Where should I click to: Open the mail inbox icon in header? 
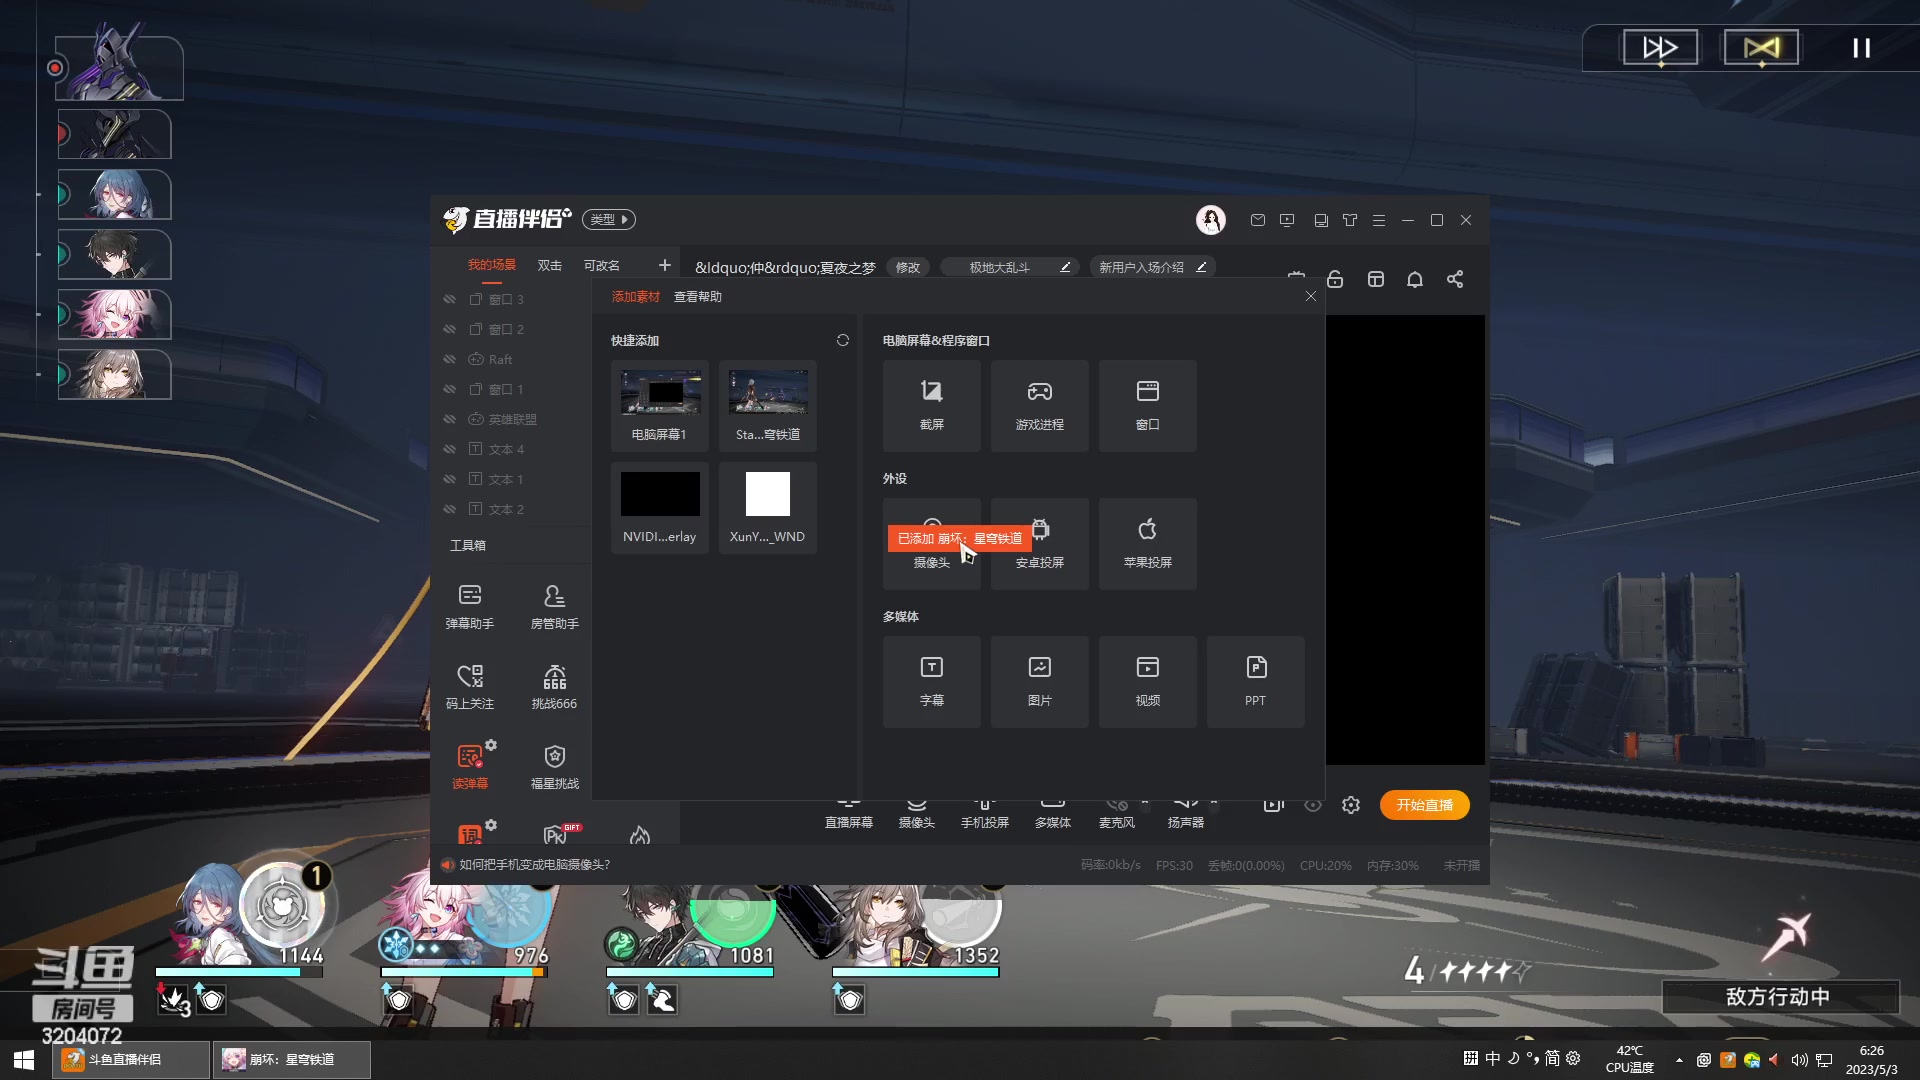(x=1258, y=220)
